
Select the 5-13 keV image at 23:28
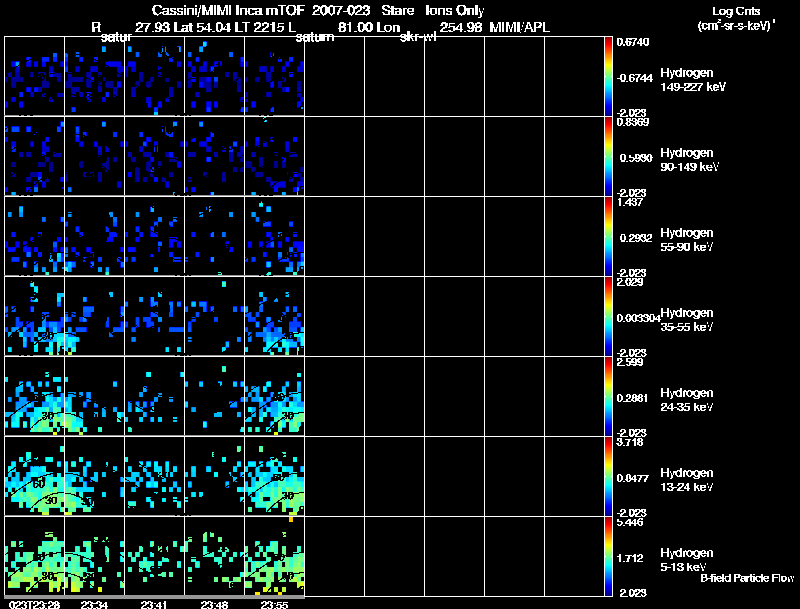35,556
